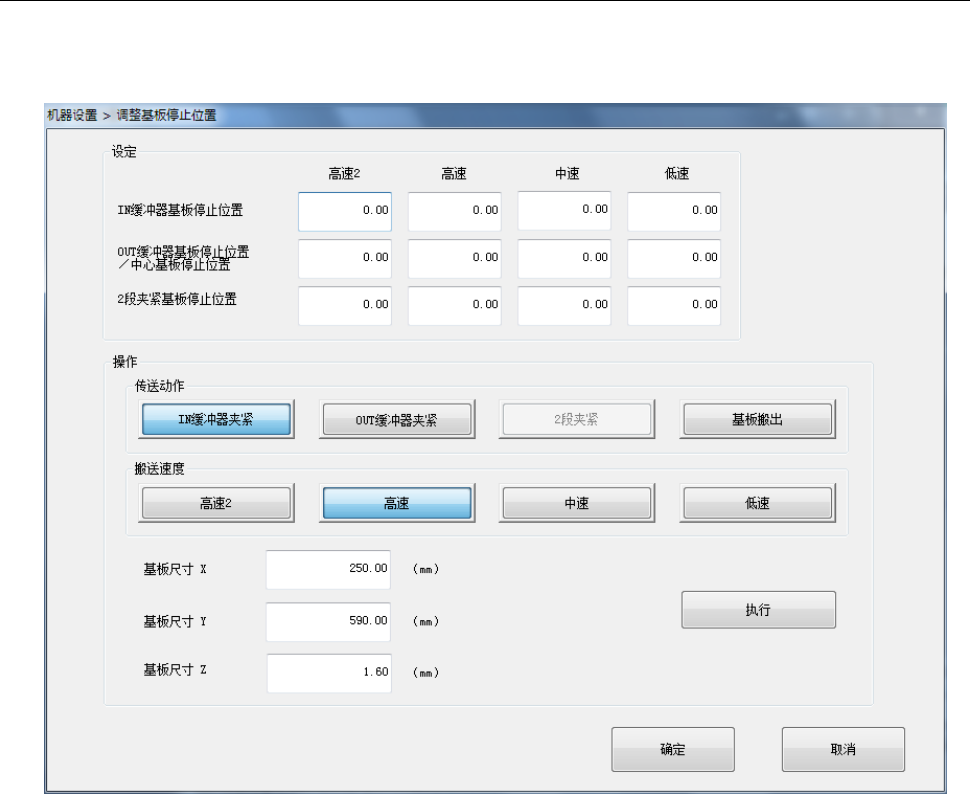970x794 pixels.
Task: Edit 2段夹紧基板停止位置 中速 field
Action: [564, 306]
